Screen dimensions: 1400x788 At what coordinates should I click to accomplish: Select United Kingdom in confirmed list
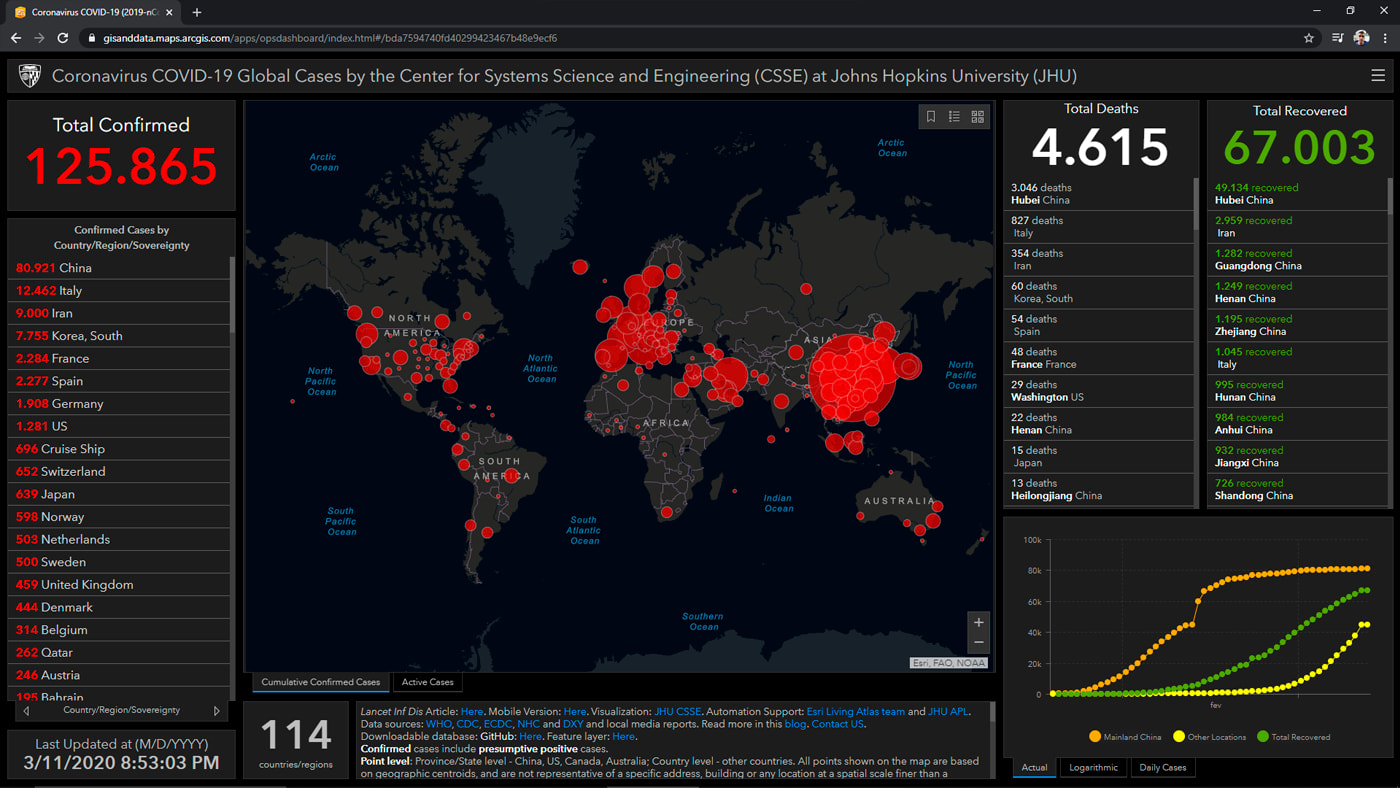(119, 585)
